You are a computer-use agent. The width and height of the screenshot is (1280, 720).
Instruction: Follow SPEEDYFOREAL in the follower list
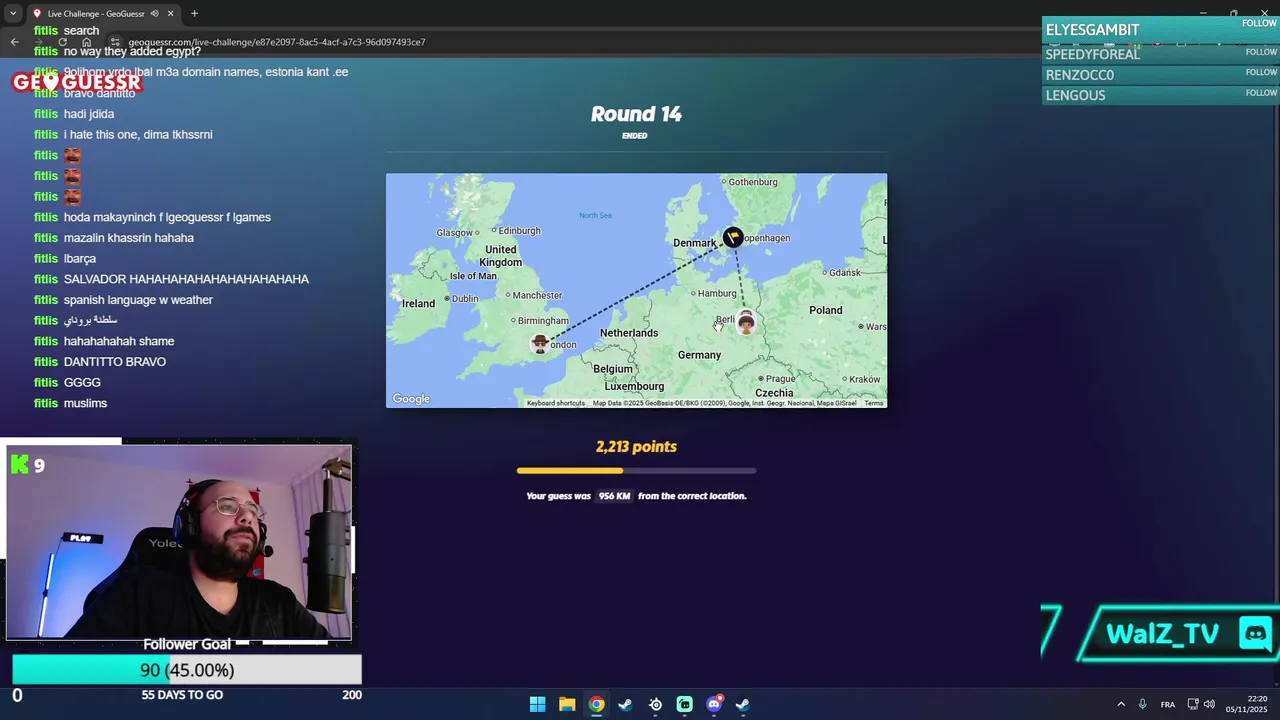(1260, 52)
